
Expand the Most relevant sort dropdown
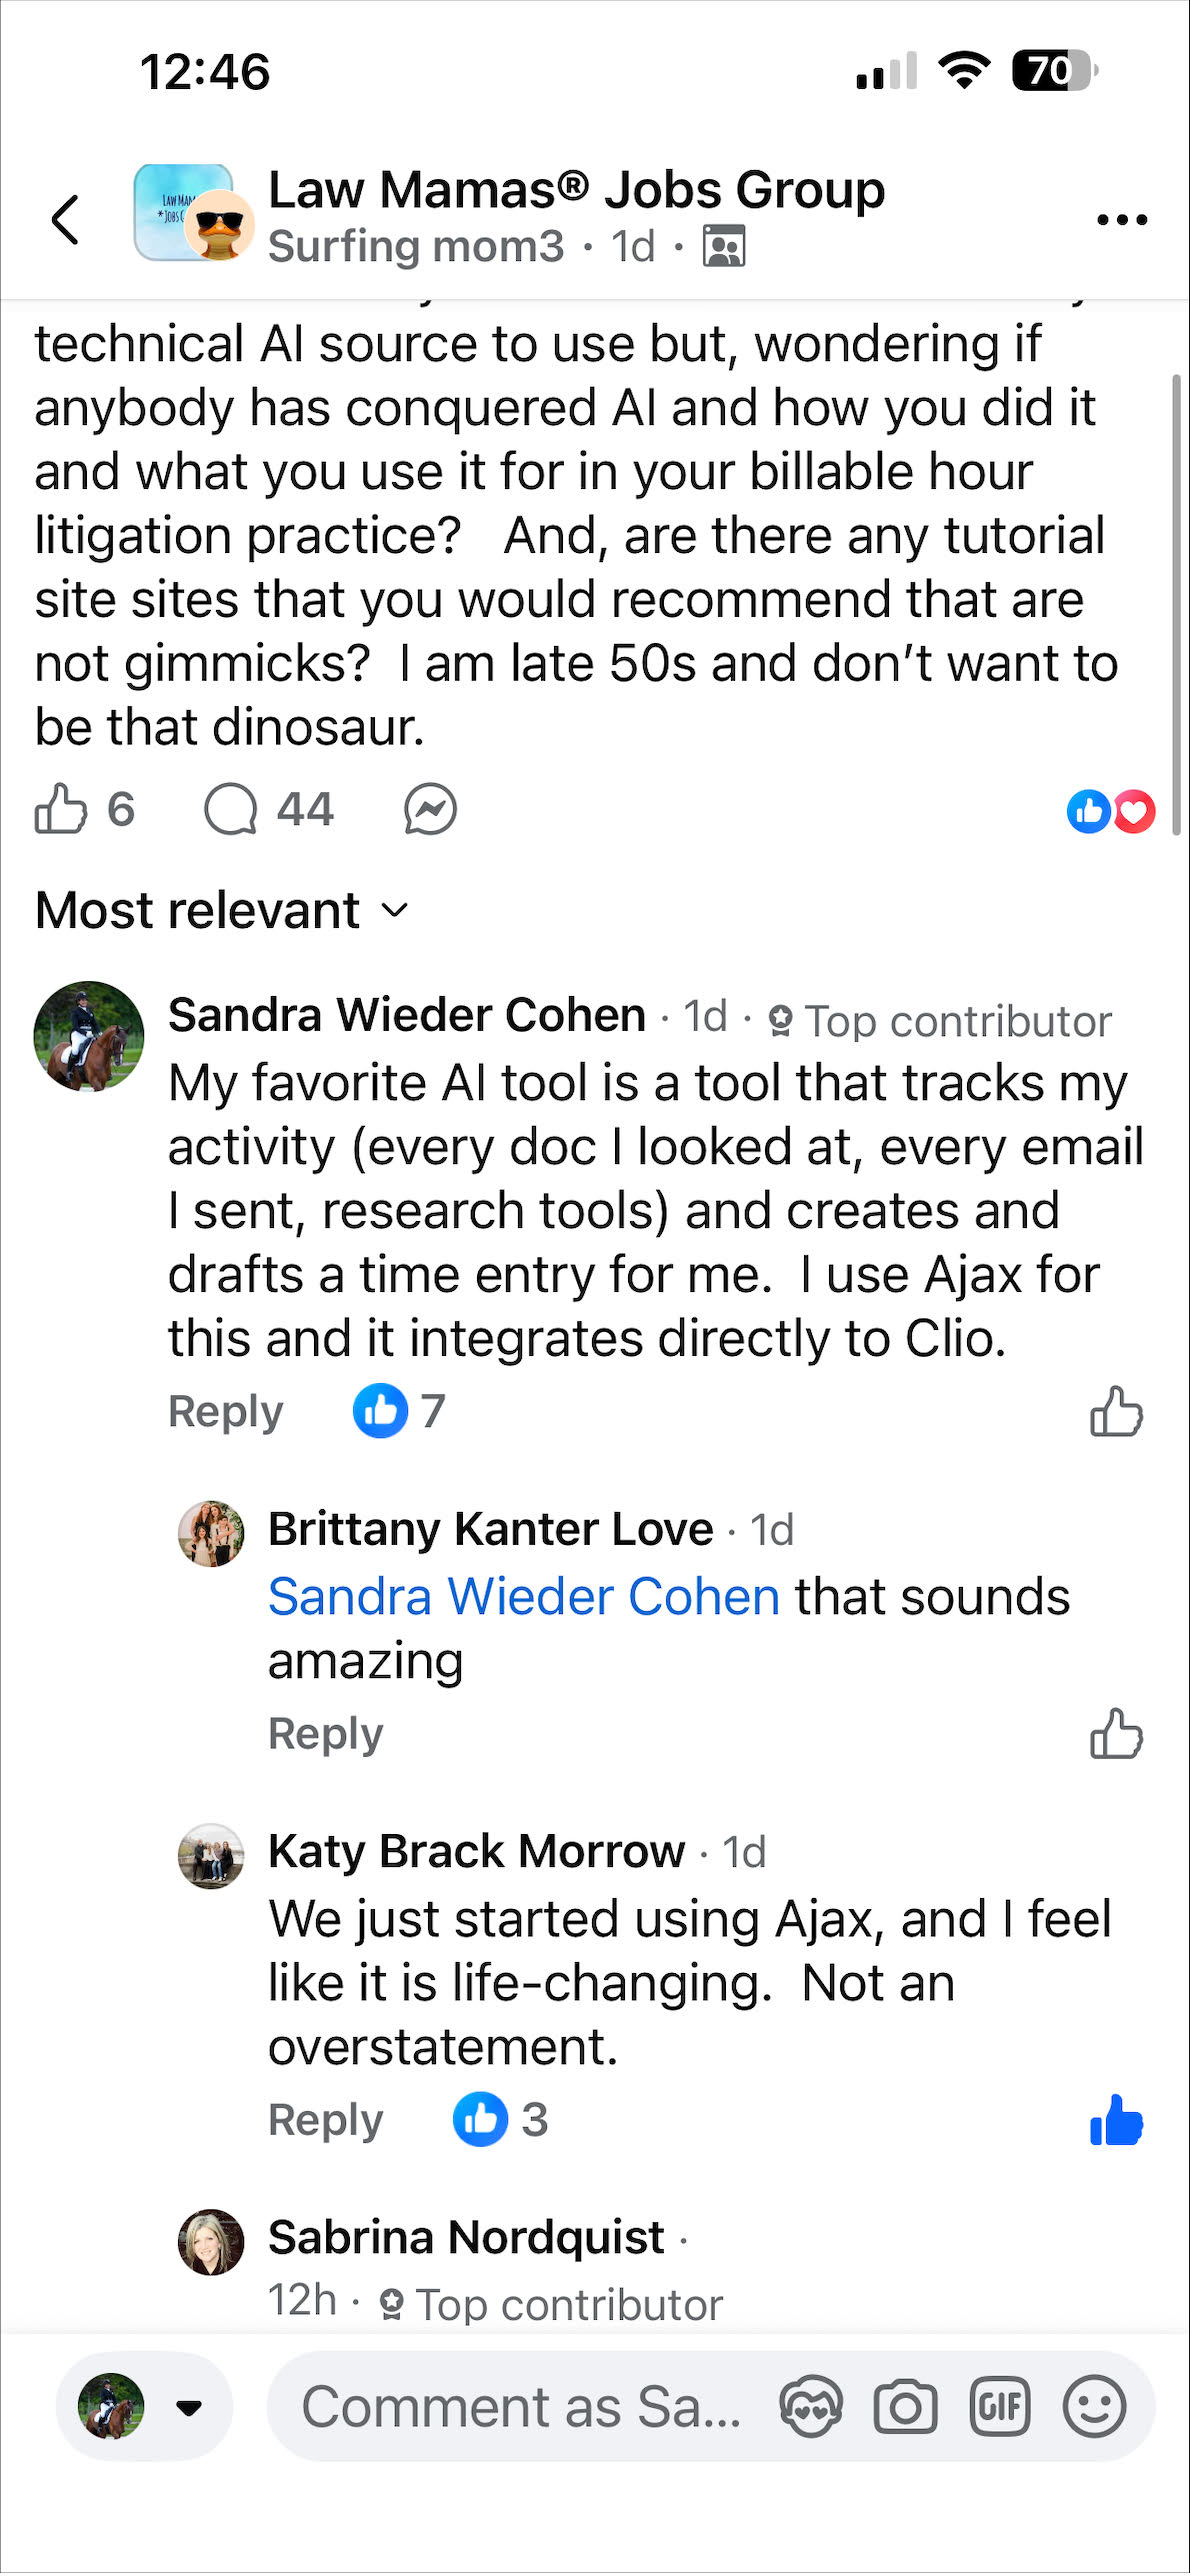tap(222, 910)
